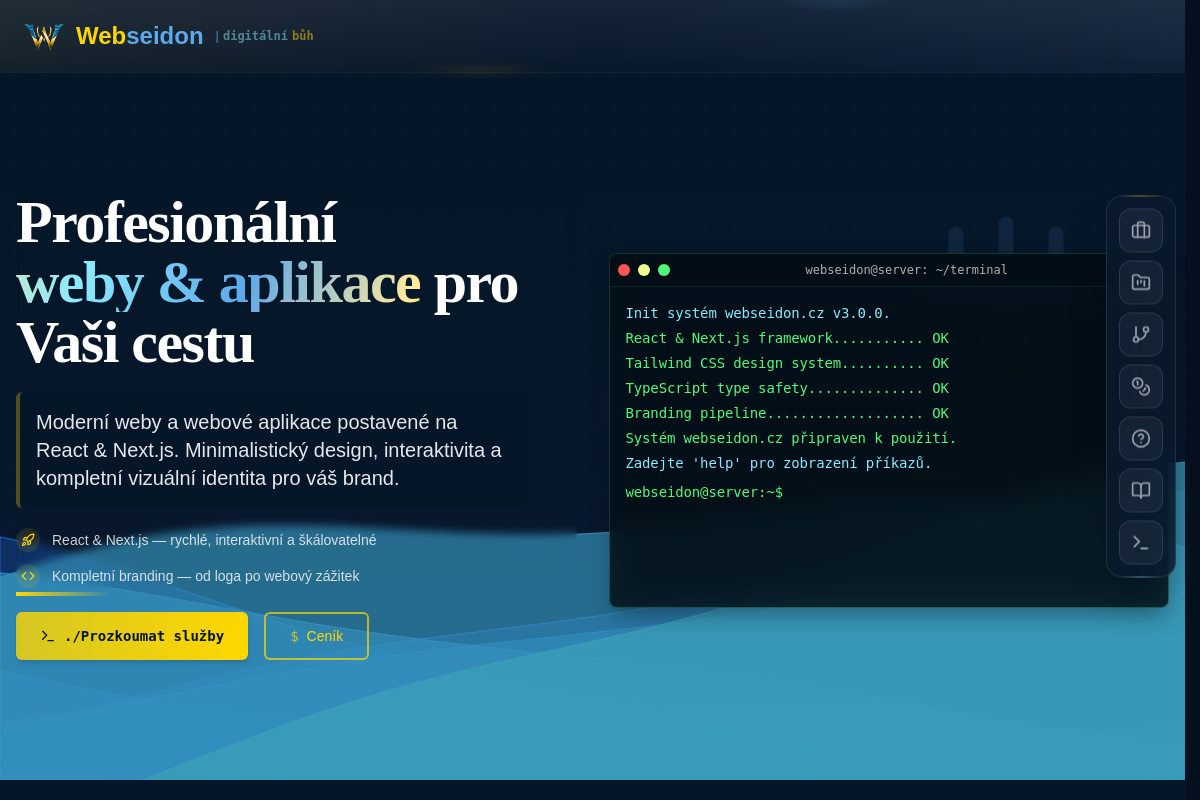Click 'Systém webseidon.cz připraven k použití.' line
The width and height of the screenshot is (1200, 800).
click(x=791, y=438)
